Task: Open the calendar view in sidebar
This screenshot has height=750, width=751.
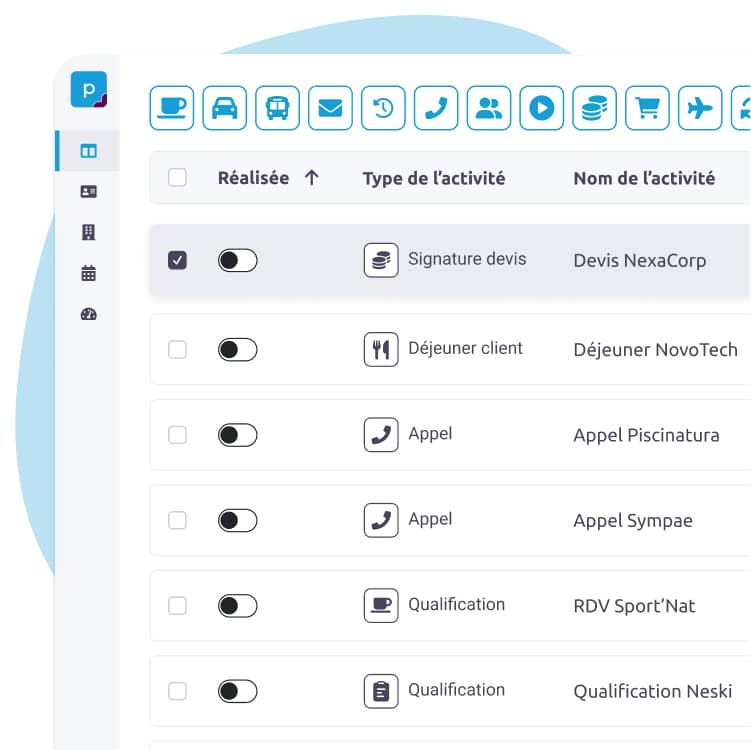Action: (88, 273)
